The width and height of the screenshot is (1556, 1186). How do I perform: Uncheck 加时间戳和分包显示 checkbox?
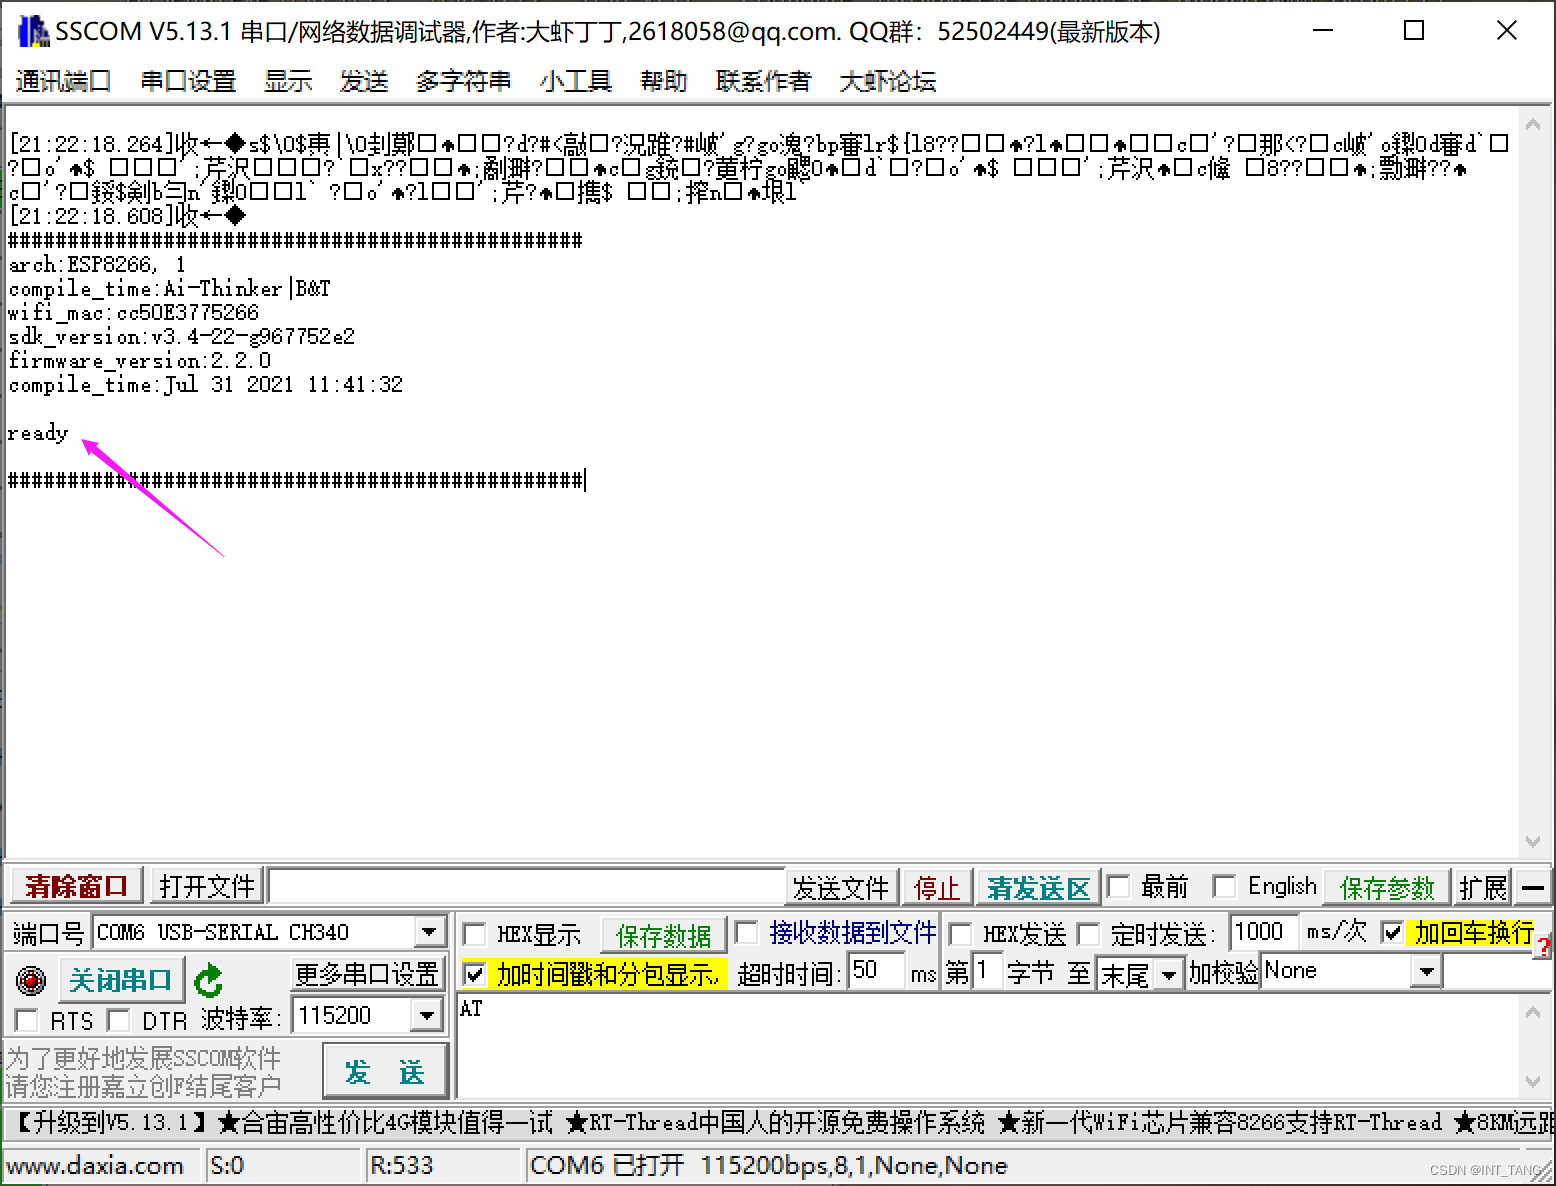coord(475,973)
